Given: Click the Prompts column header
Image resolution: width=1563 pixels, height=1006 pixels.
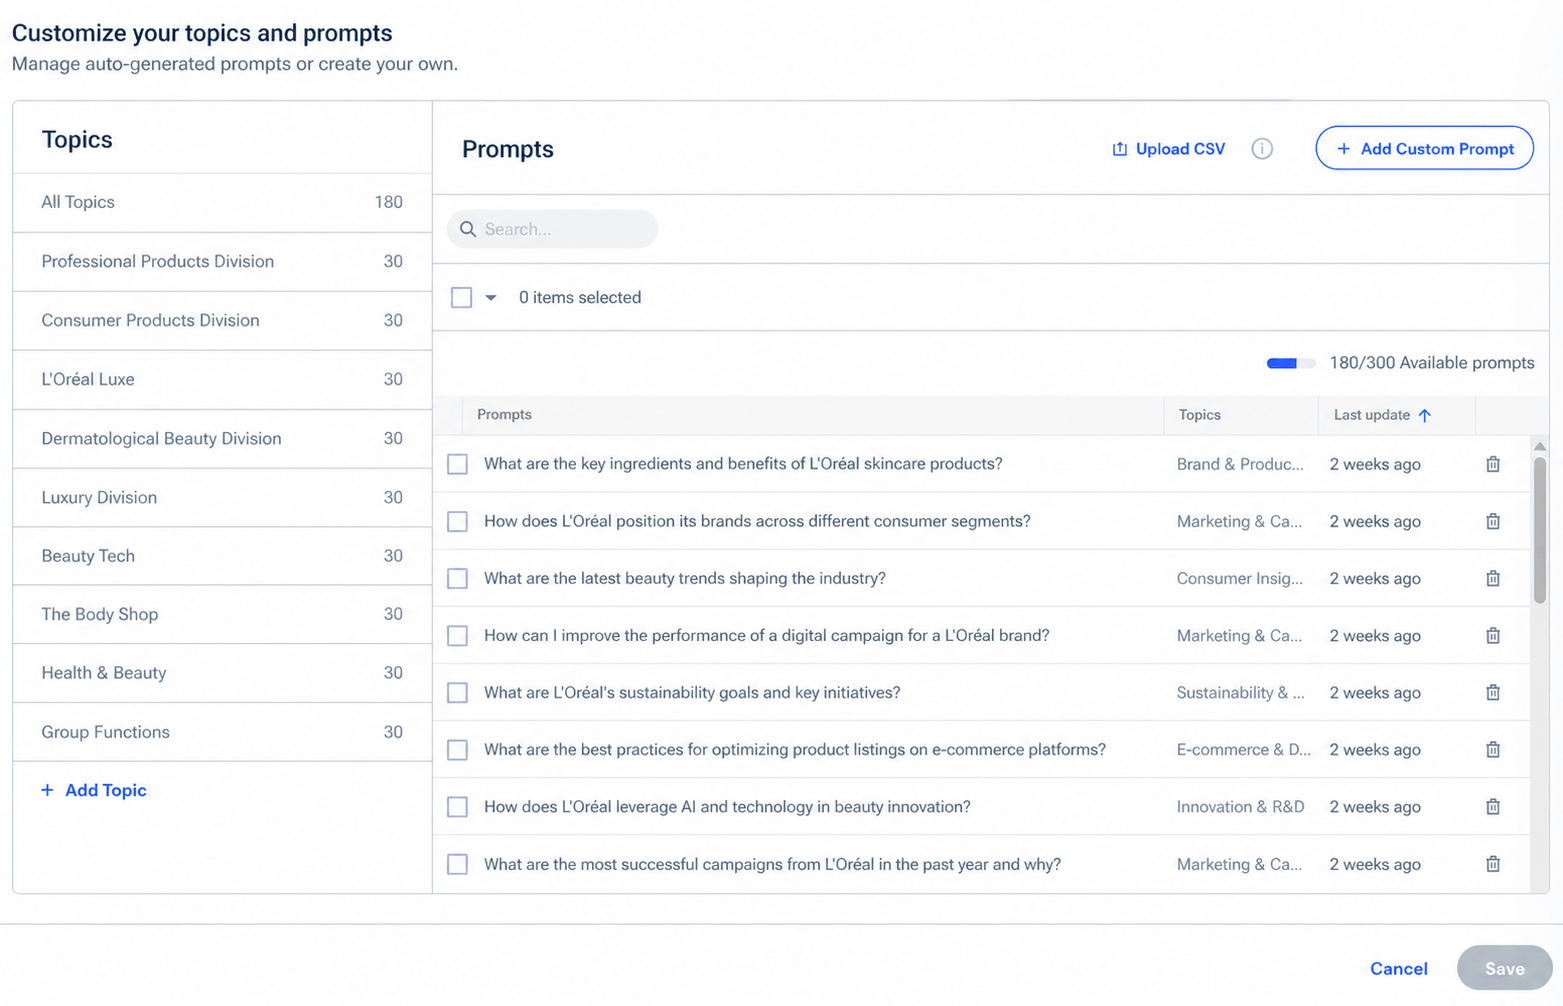Looking at the screenshot, I should point(813,415).
